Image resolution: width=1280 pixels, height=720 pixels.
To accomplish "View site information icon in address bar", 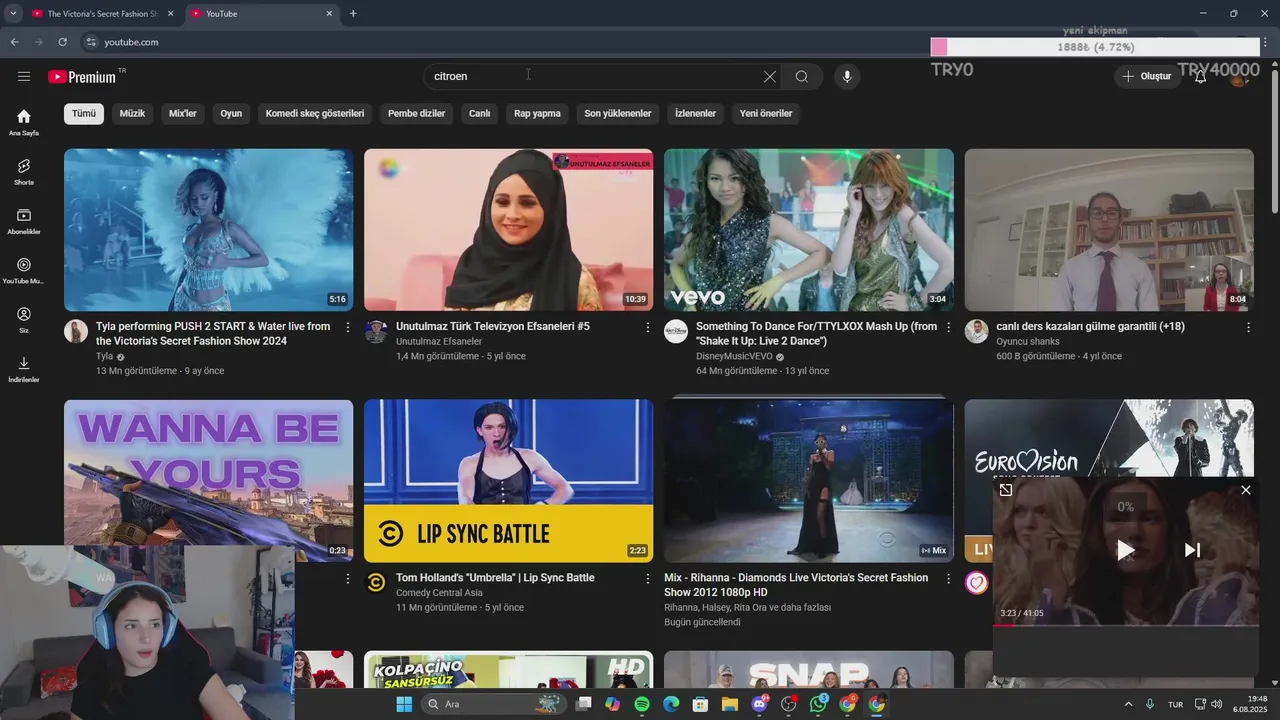I will [90, 42].
